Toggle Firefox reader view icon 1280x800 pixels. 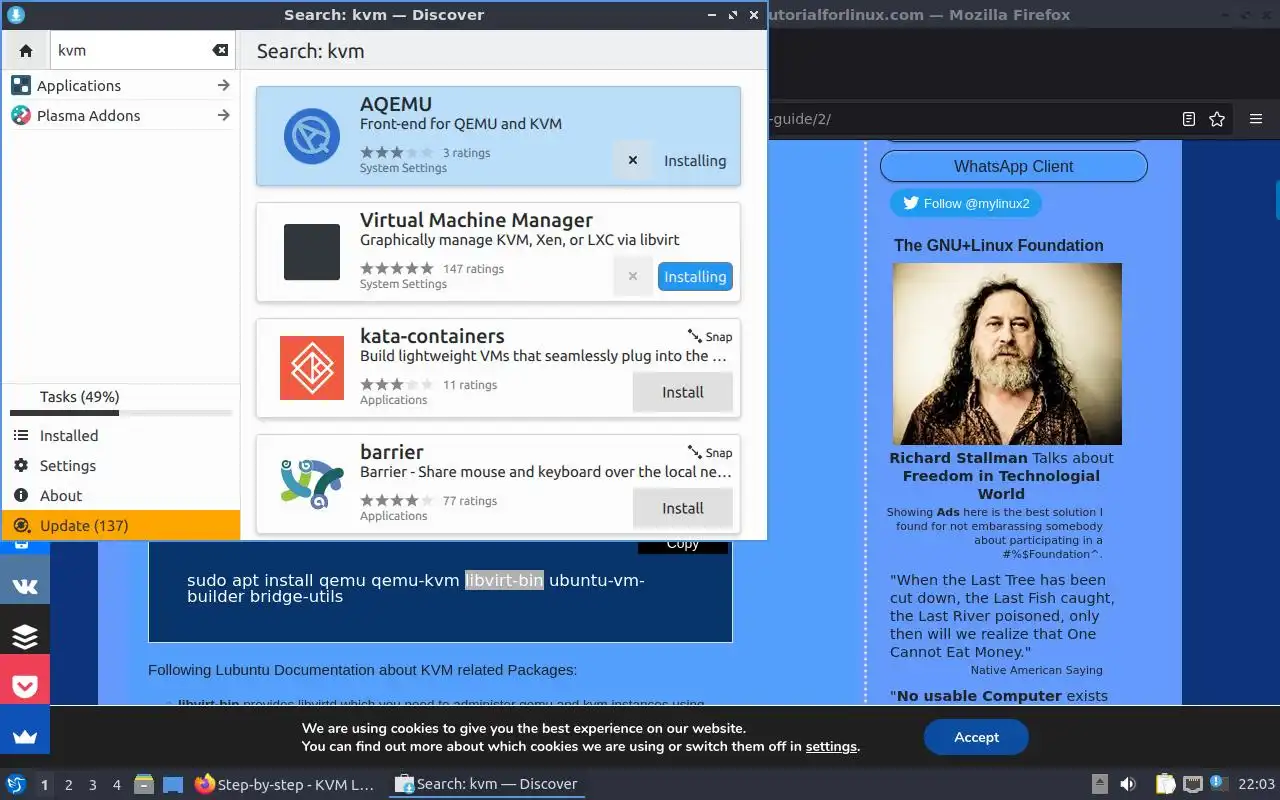(1189, 119)
